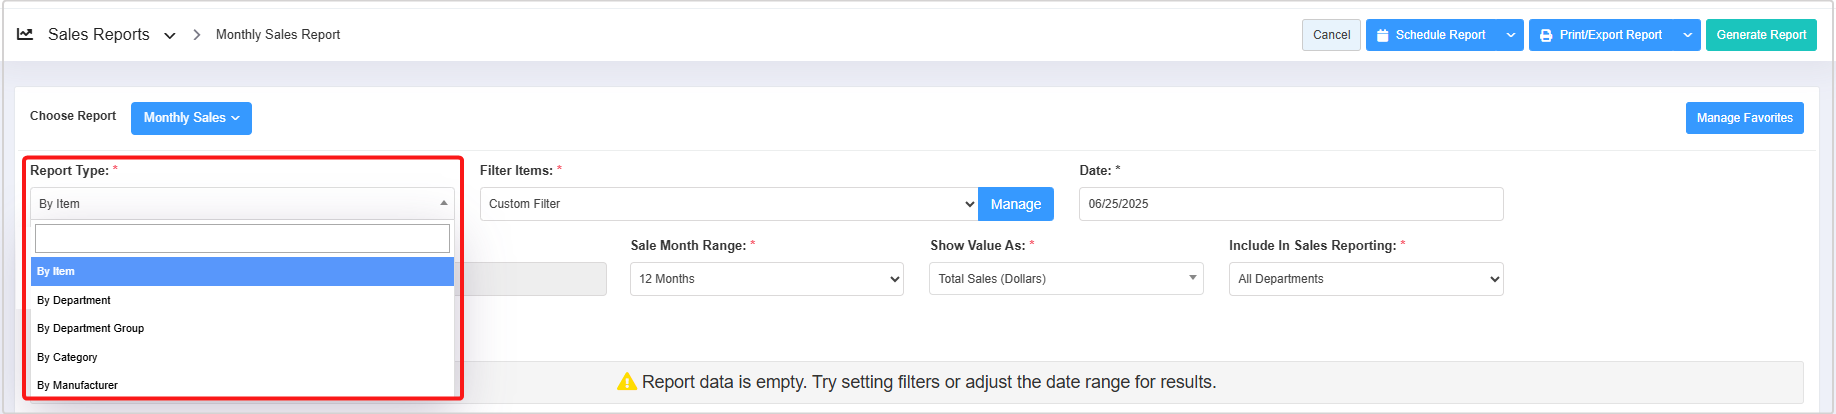Click the Schedule Report calendar icon
The height and width of the screenshot is (414, 1836).
click(1382, 36)
